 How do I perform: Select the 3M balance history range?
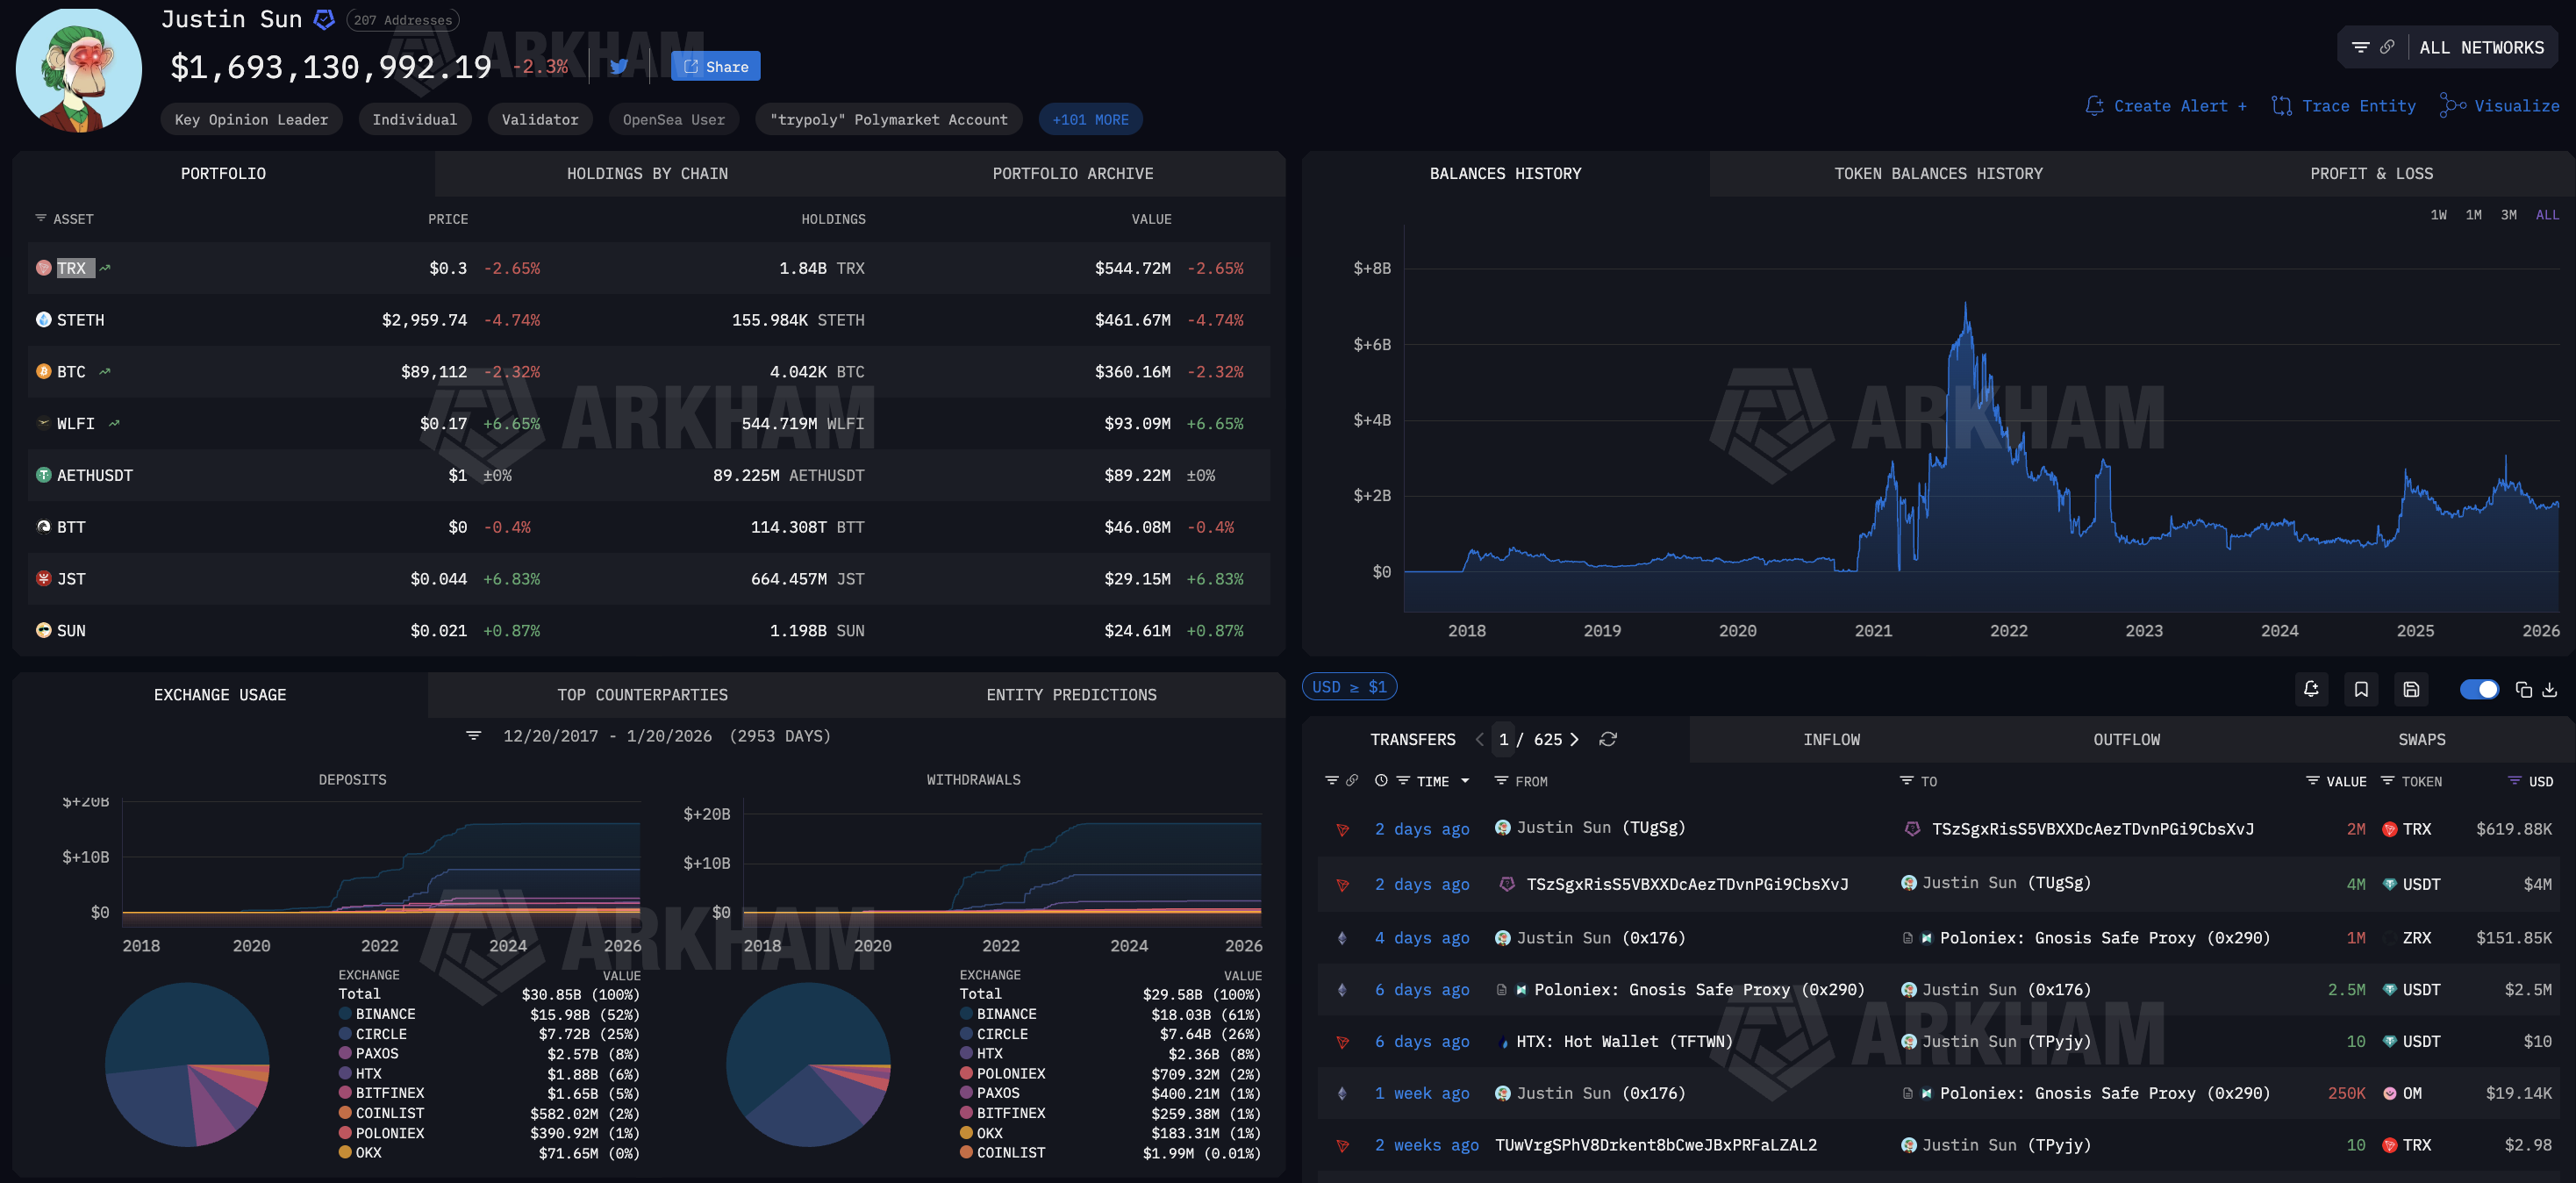click(2508, 215)
